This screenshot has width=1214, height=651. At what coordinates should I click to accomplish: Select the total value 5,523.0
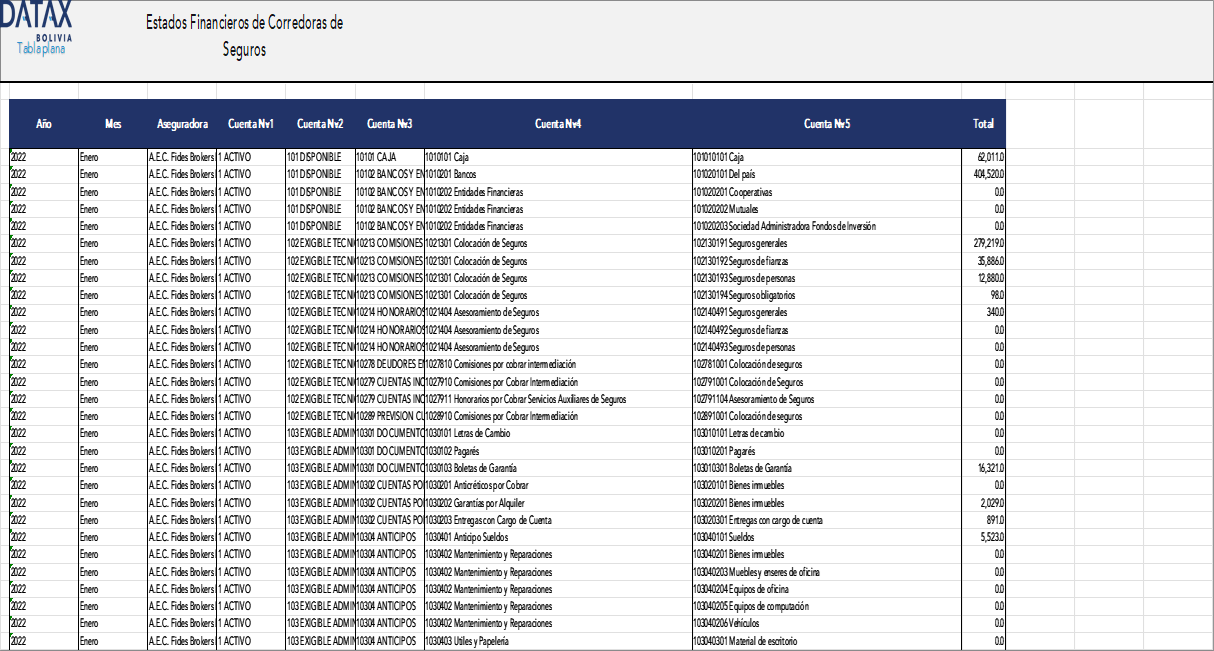click(984, 537)
